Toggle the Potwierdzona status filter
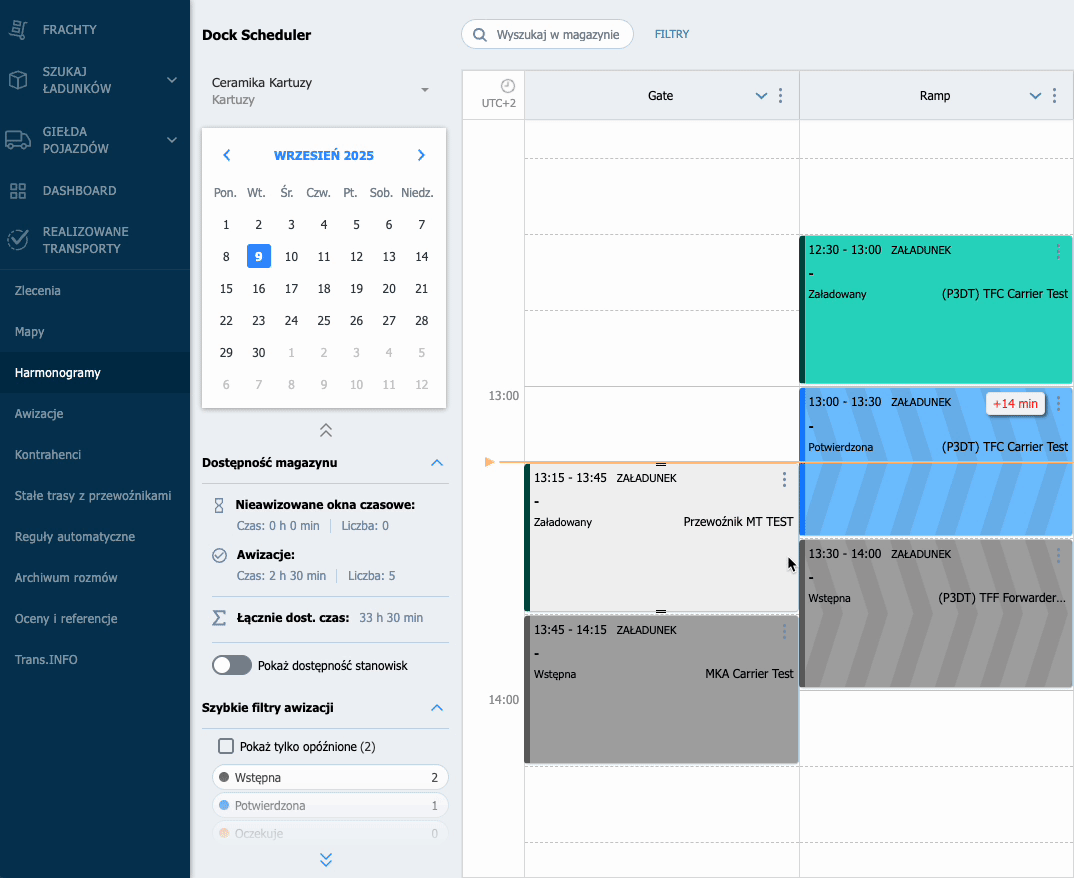The width and height of the screenshot is (1074, 878). [330, 805]
